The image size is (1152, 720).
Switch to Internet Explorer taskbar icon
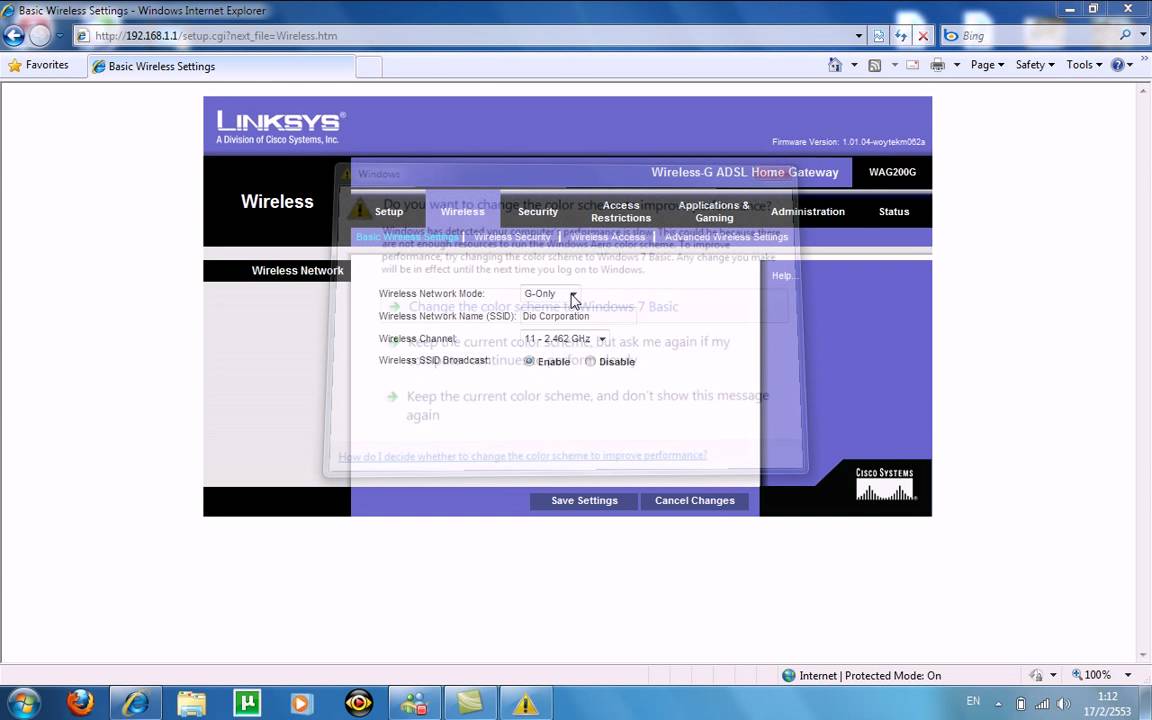pyautogui.click(x=135, y=703)
